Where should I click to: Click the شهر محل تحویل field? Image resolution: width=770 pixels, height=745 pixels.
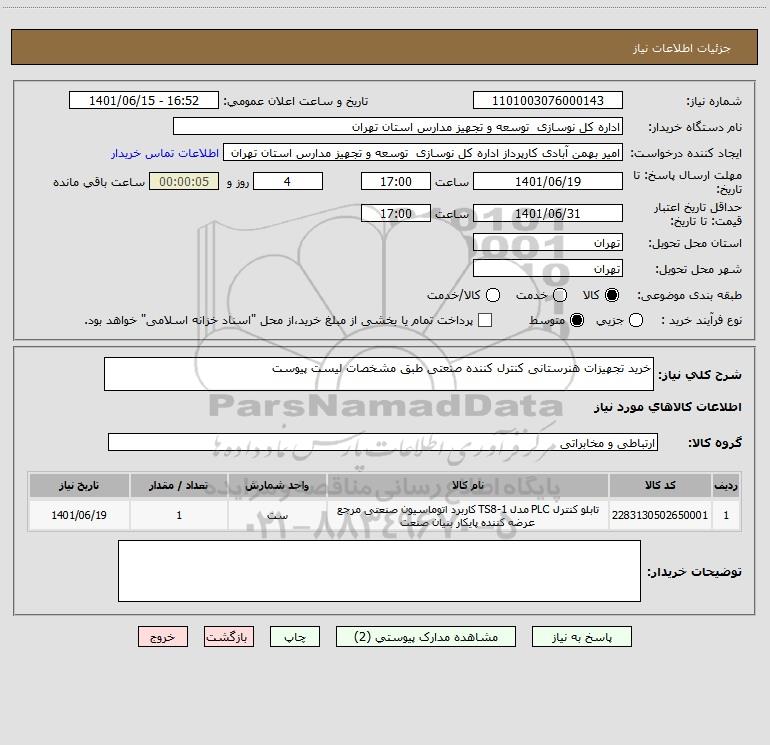[548, 269]
